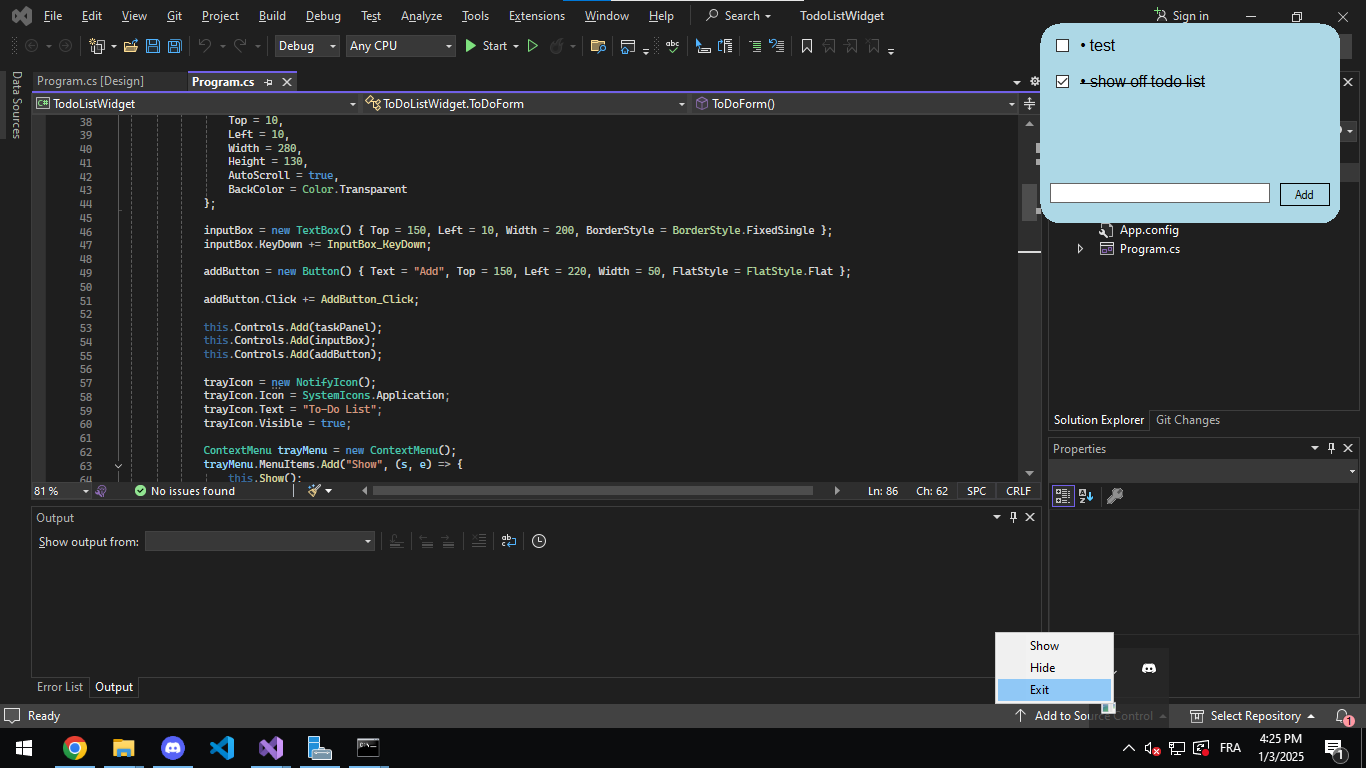This screenshot has height=768, width=1366.
Task: Start without debugging using hollow play icon
Action: [x=533, y=46]
